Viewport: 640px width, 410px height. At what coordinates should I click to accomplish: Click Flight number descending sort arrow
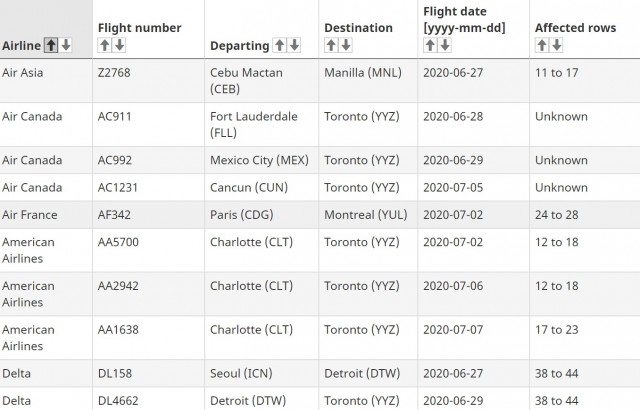(119, 45)
